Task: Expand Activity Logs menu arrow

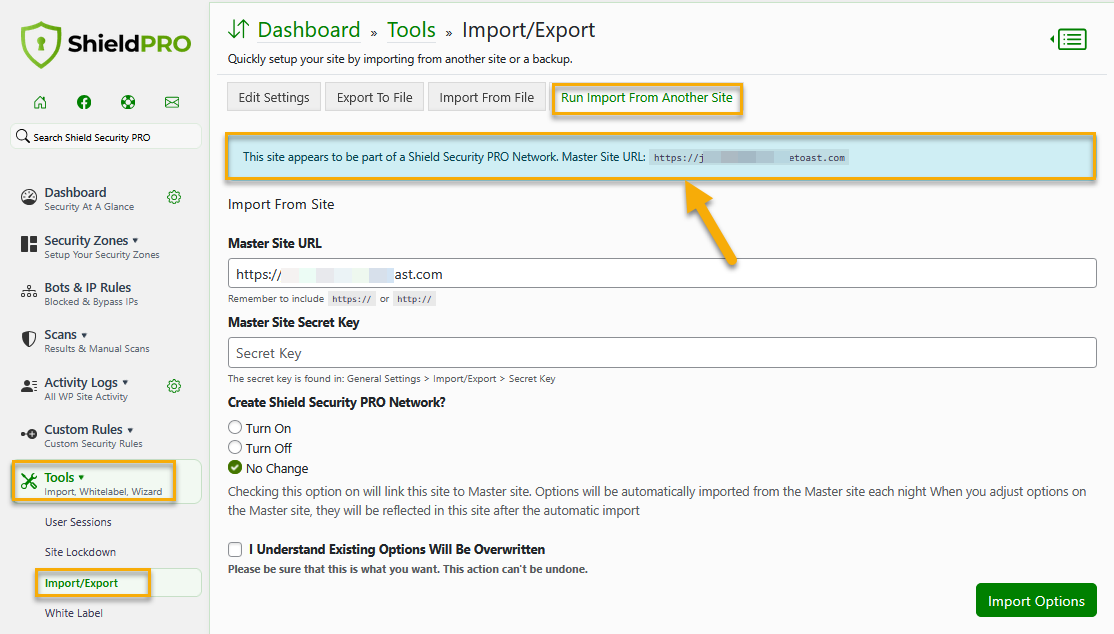Action: pos(125,382)
